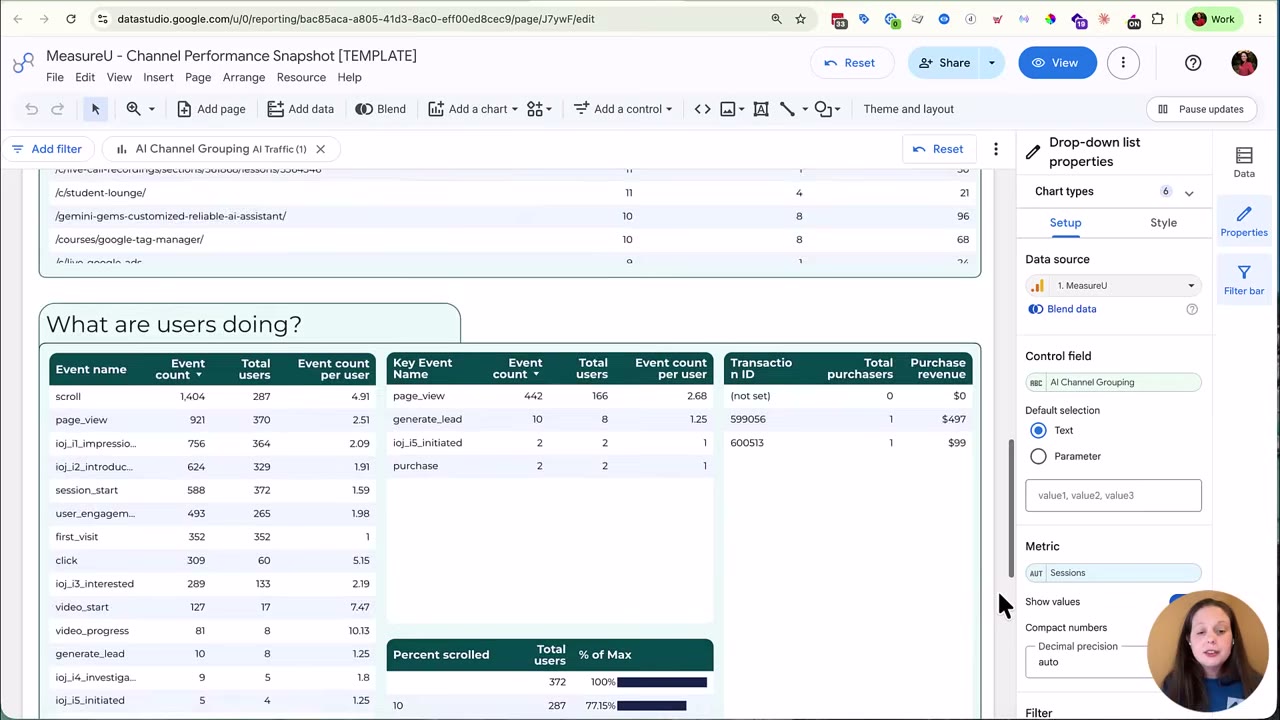
Task: Open the Add a control dropdown
Action: click(x=622, y=109)
